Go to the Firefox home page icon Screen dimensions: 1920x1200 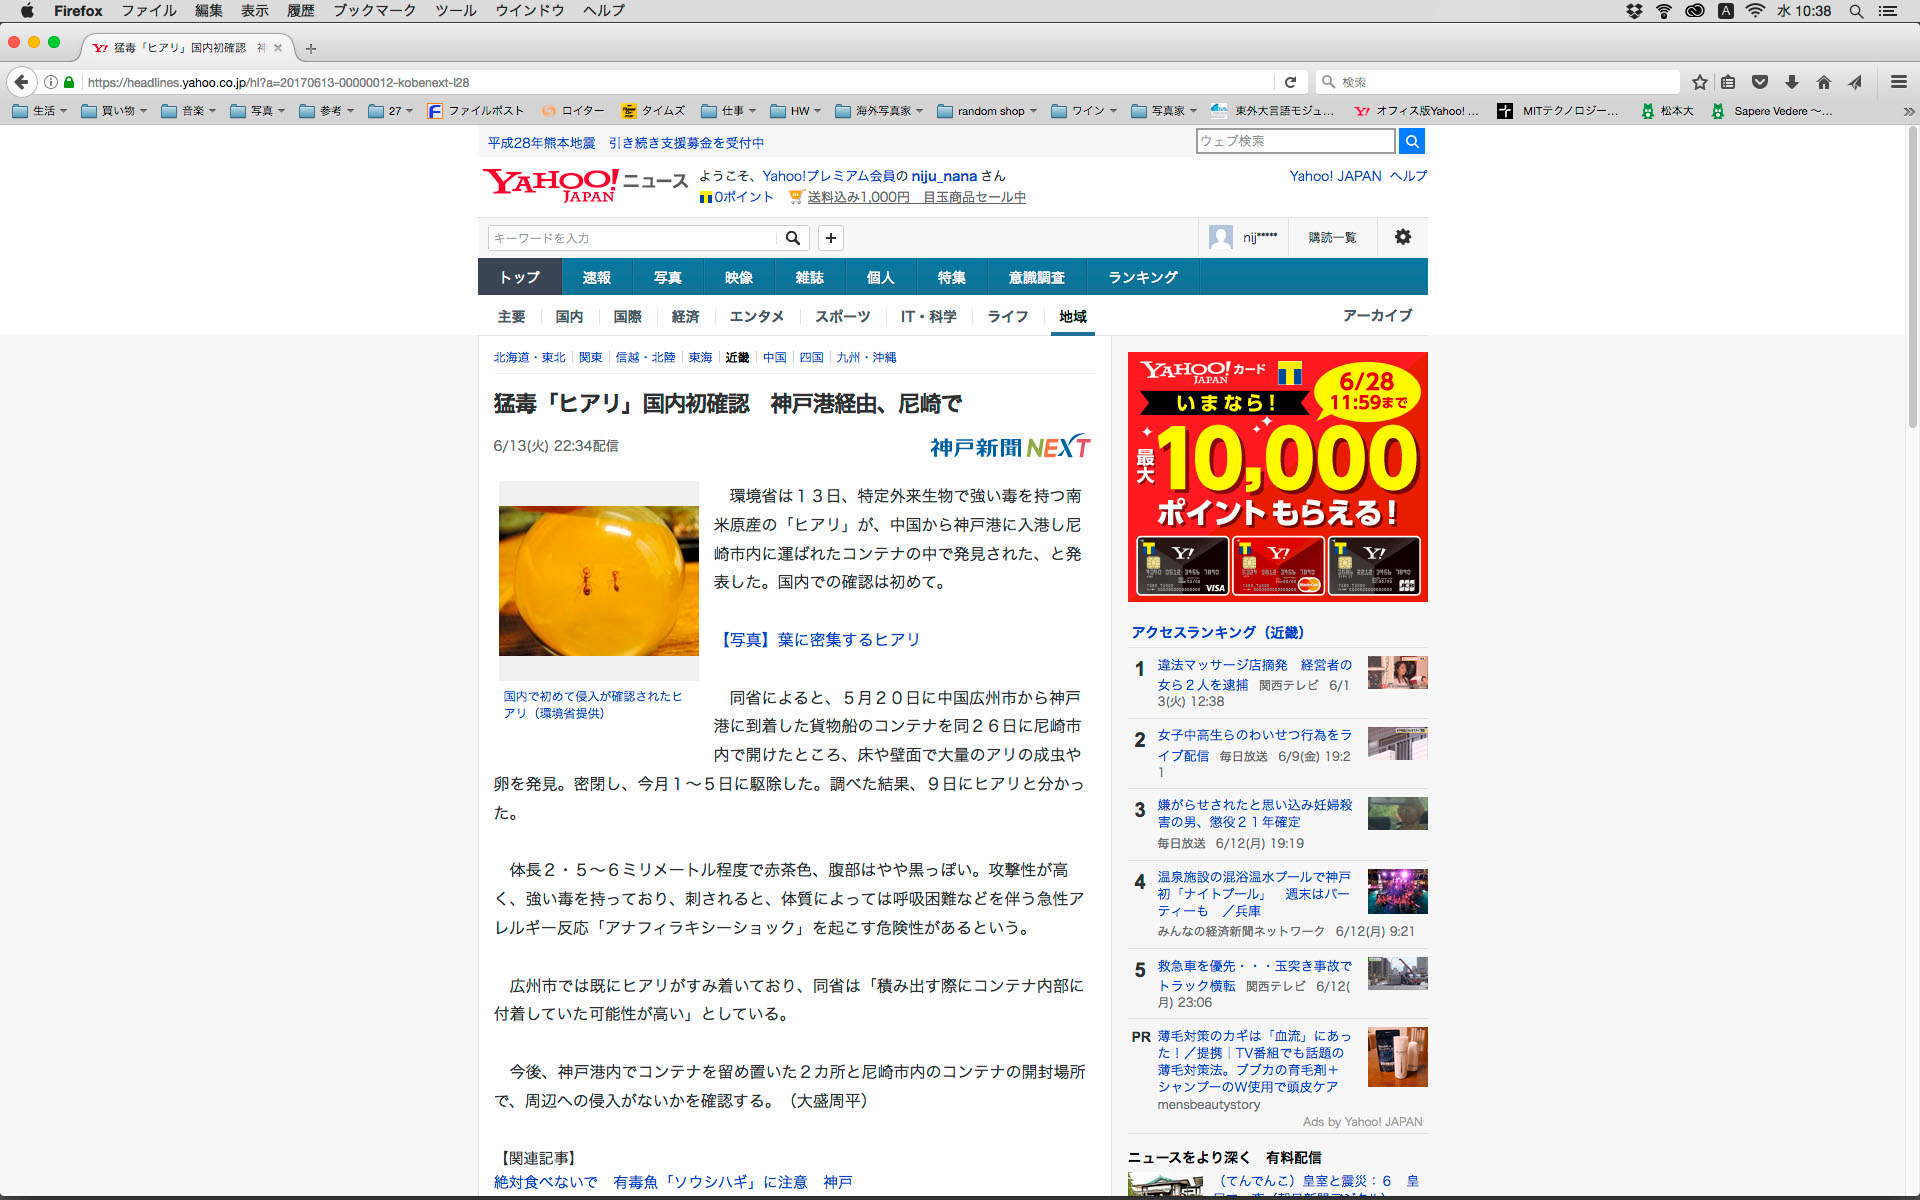pyautogui.click(x=1824, y=82)
